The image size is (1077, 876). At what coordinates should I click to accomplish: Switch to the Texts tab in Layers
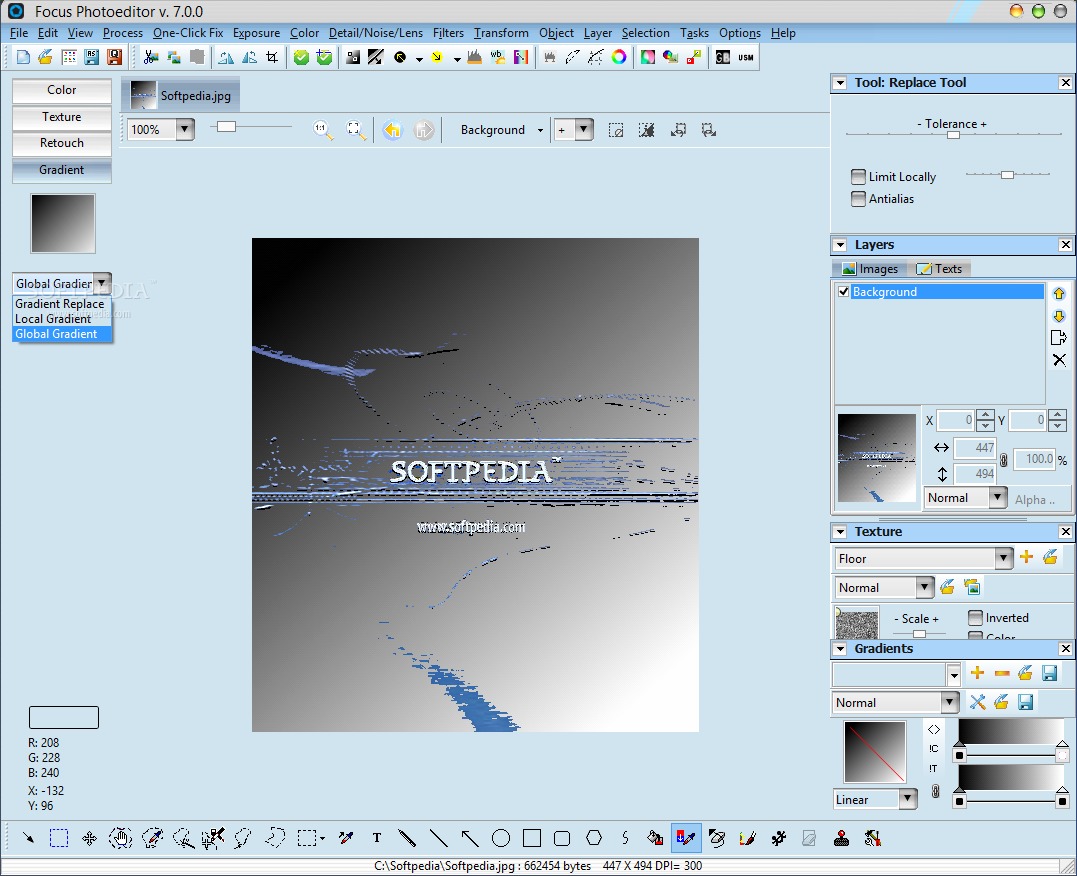939,269
